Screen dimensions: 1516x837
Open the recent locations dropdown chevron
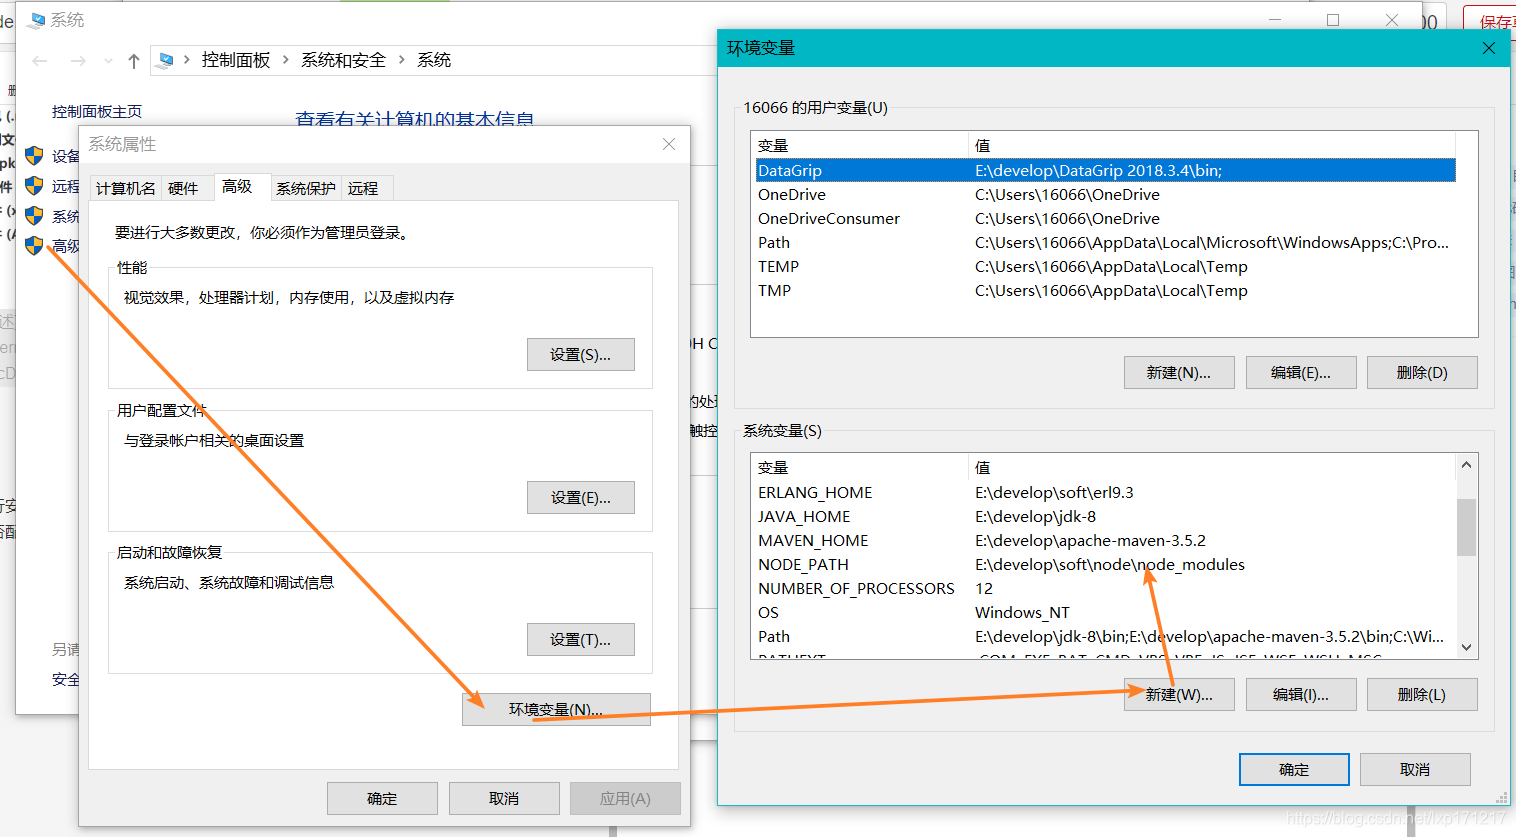click(108, 61)
